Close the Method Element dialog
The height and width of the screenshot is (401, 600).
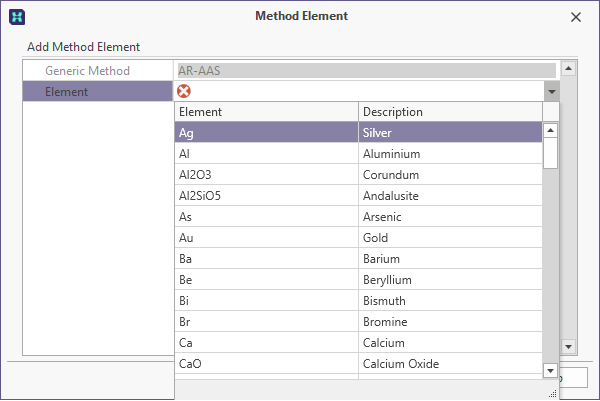576,17
